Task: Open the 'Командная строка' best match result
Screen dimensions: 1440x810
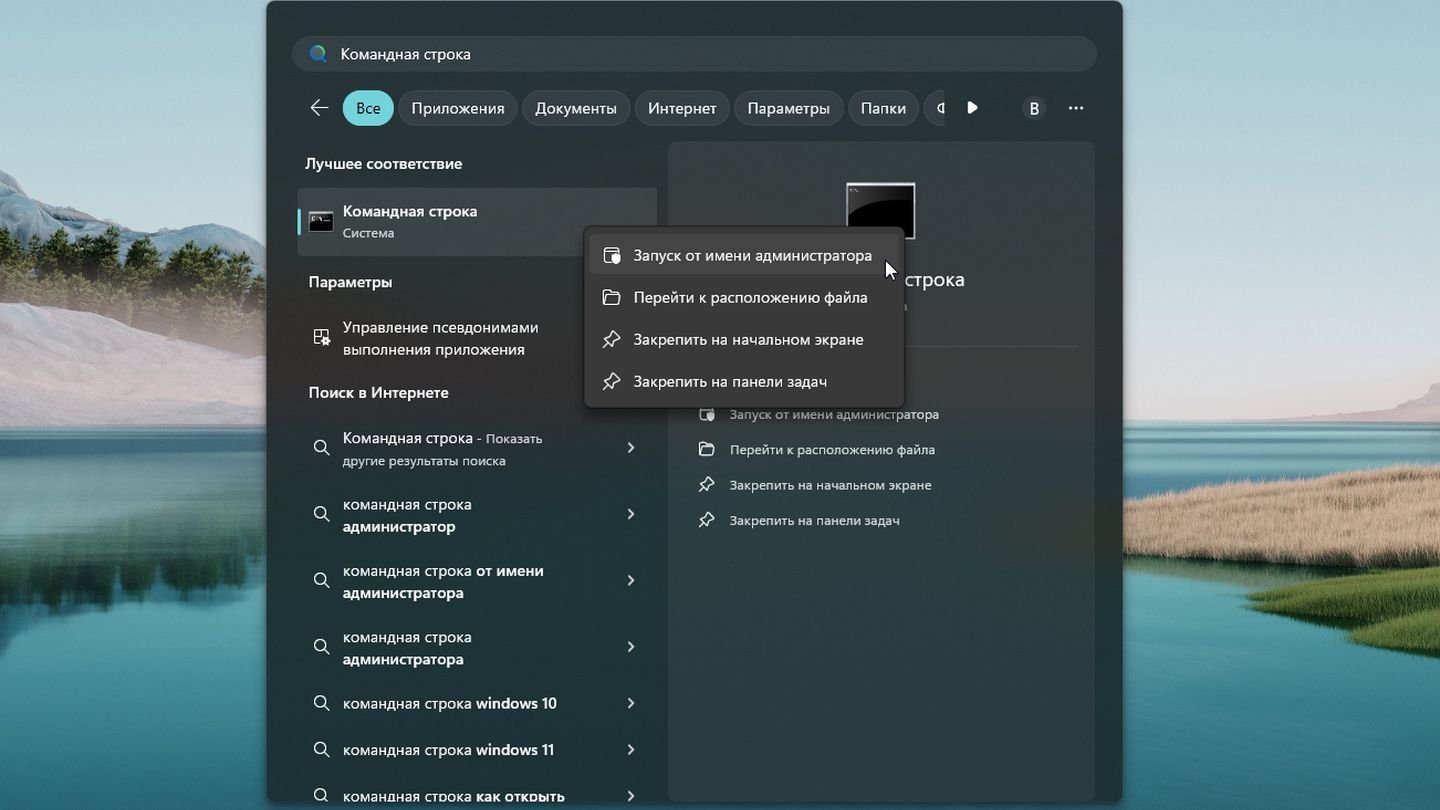Action: pos(477,221)
